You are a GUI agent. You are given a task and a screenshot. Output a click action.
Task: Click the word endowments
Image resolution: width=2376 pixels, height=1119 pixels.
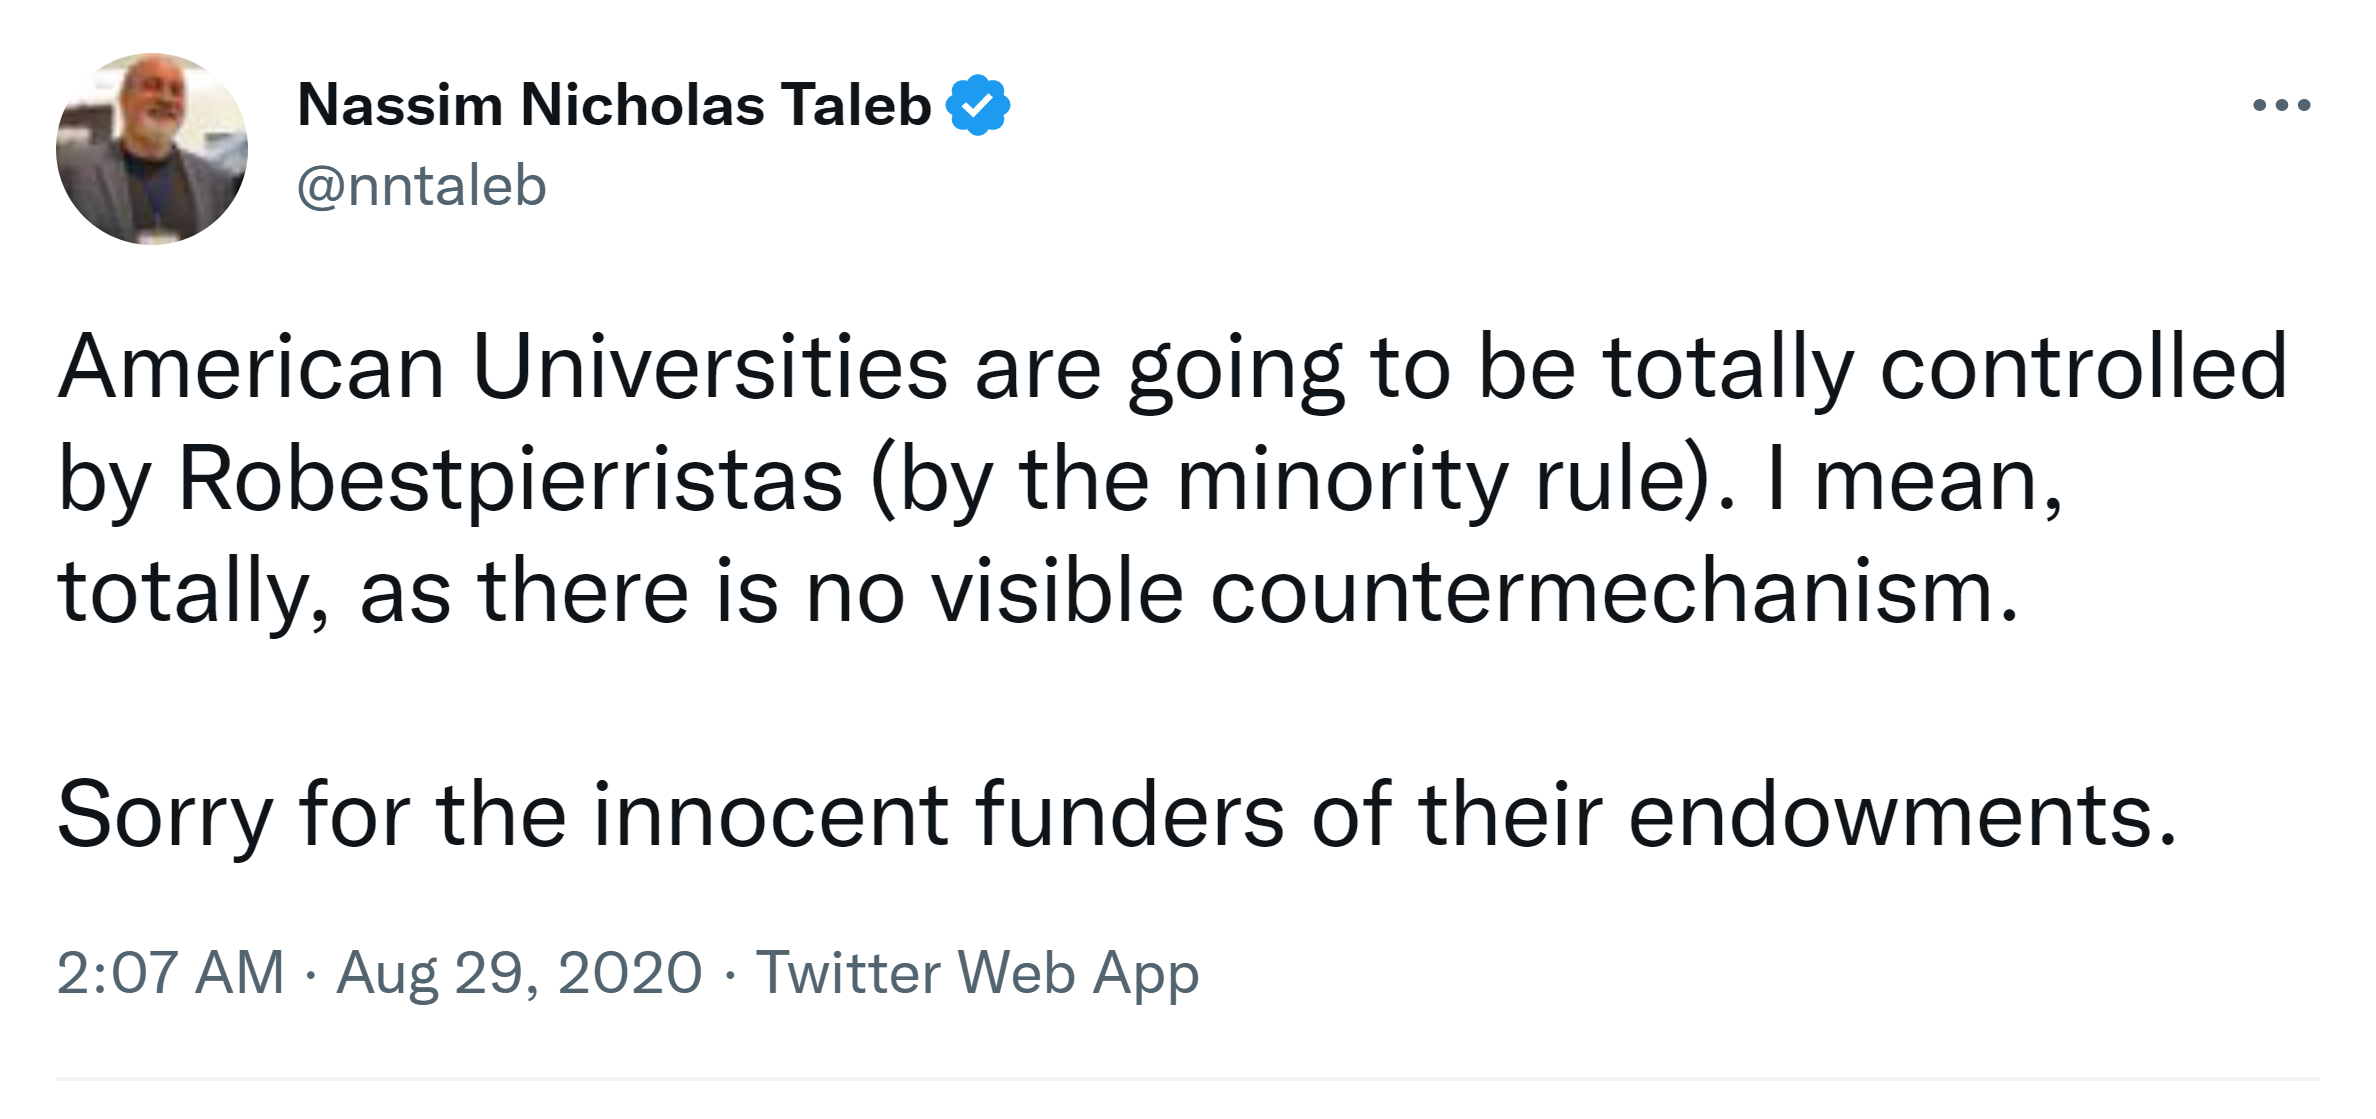[1901, 816]
